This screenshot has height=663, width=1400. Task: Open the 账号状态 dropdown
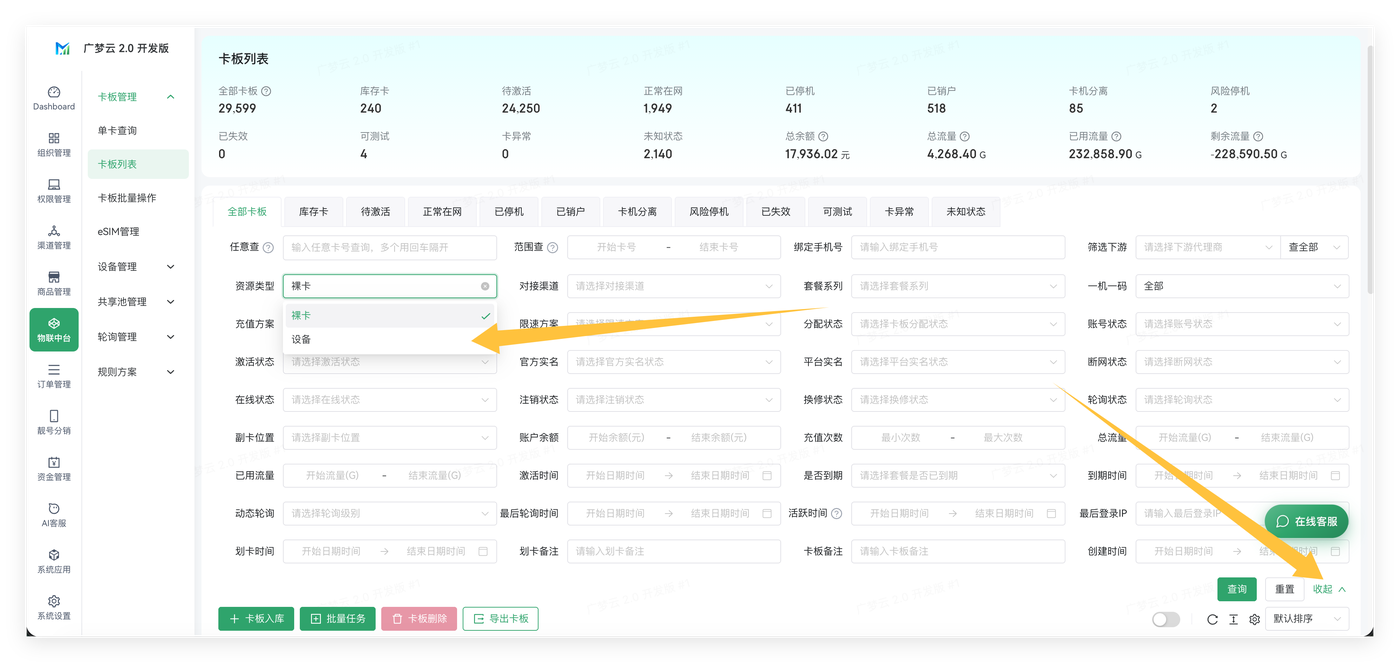tap(1242, 324)
